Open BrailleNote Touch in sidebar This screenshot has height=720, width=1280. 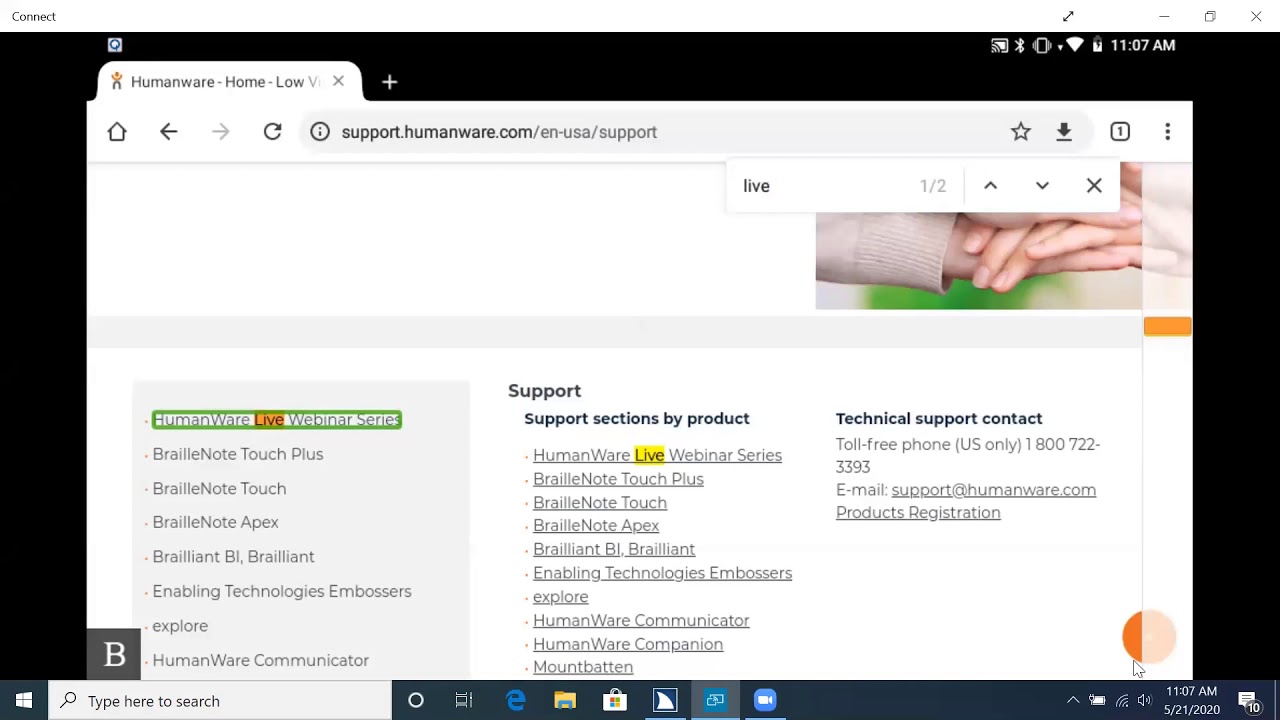[219, 489]
